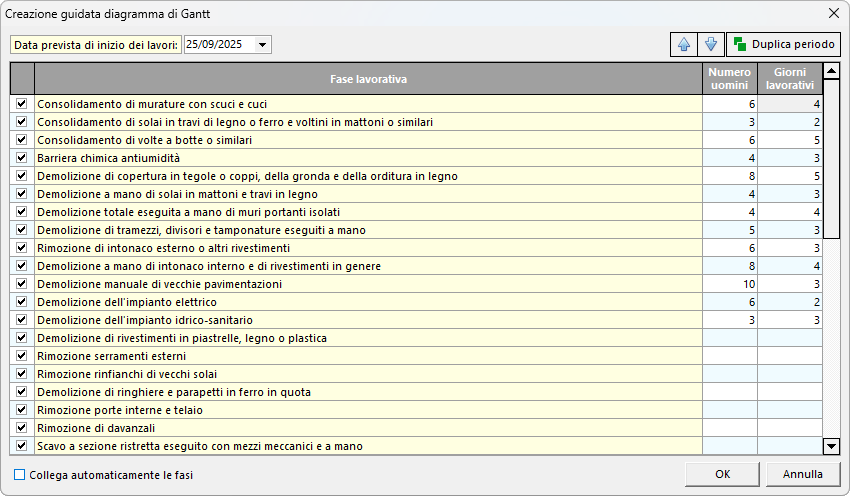
Task: Click the start date input field
Action: (x=218, y=45)
